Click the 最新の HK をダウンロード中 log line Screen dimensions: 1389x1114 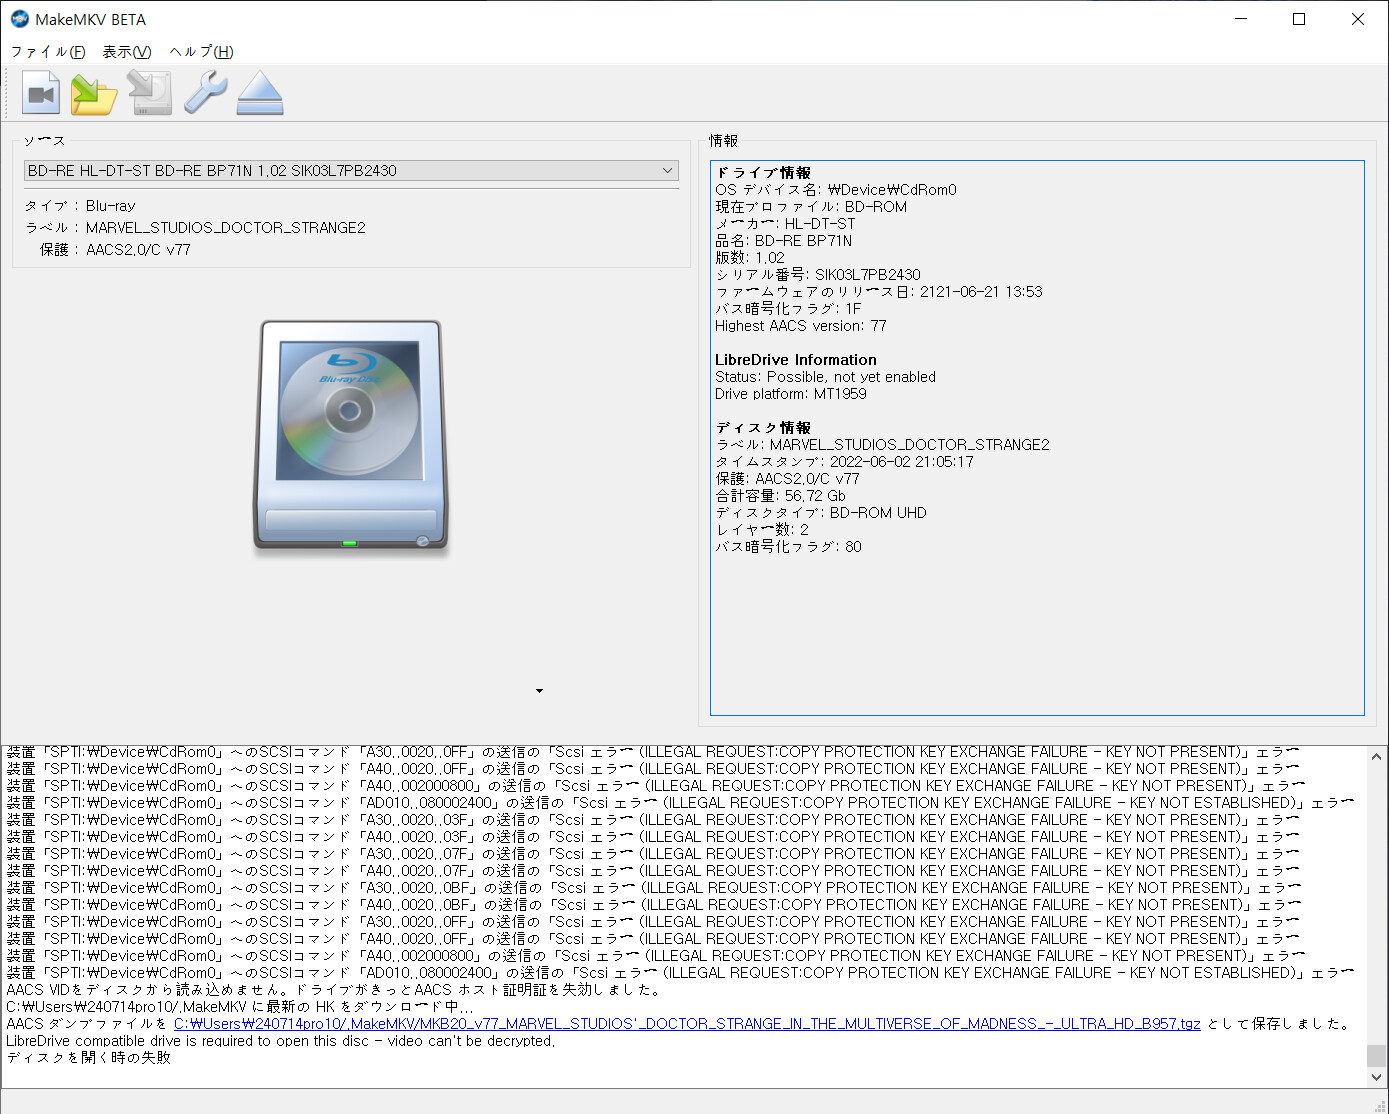pyautogui.click(x=240, y=1007)
